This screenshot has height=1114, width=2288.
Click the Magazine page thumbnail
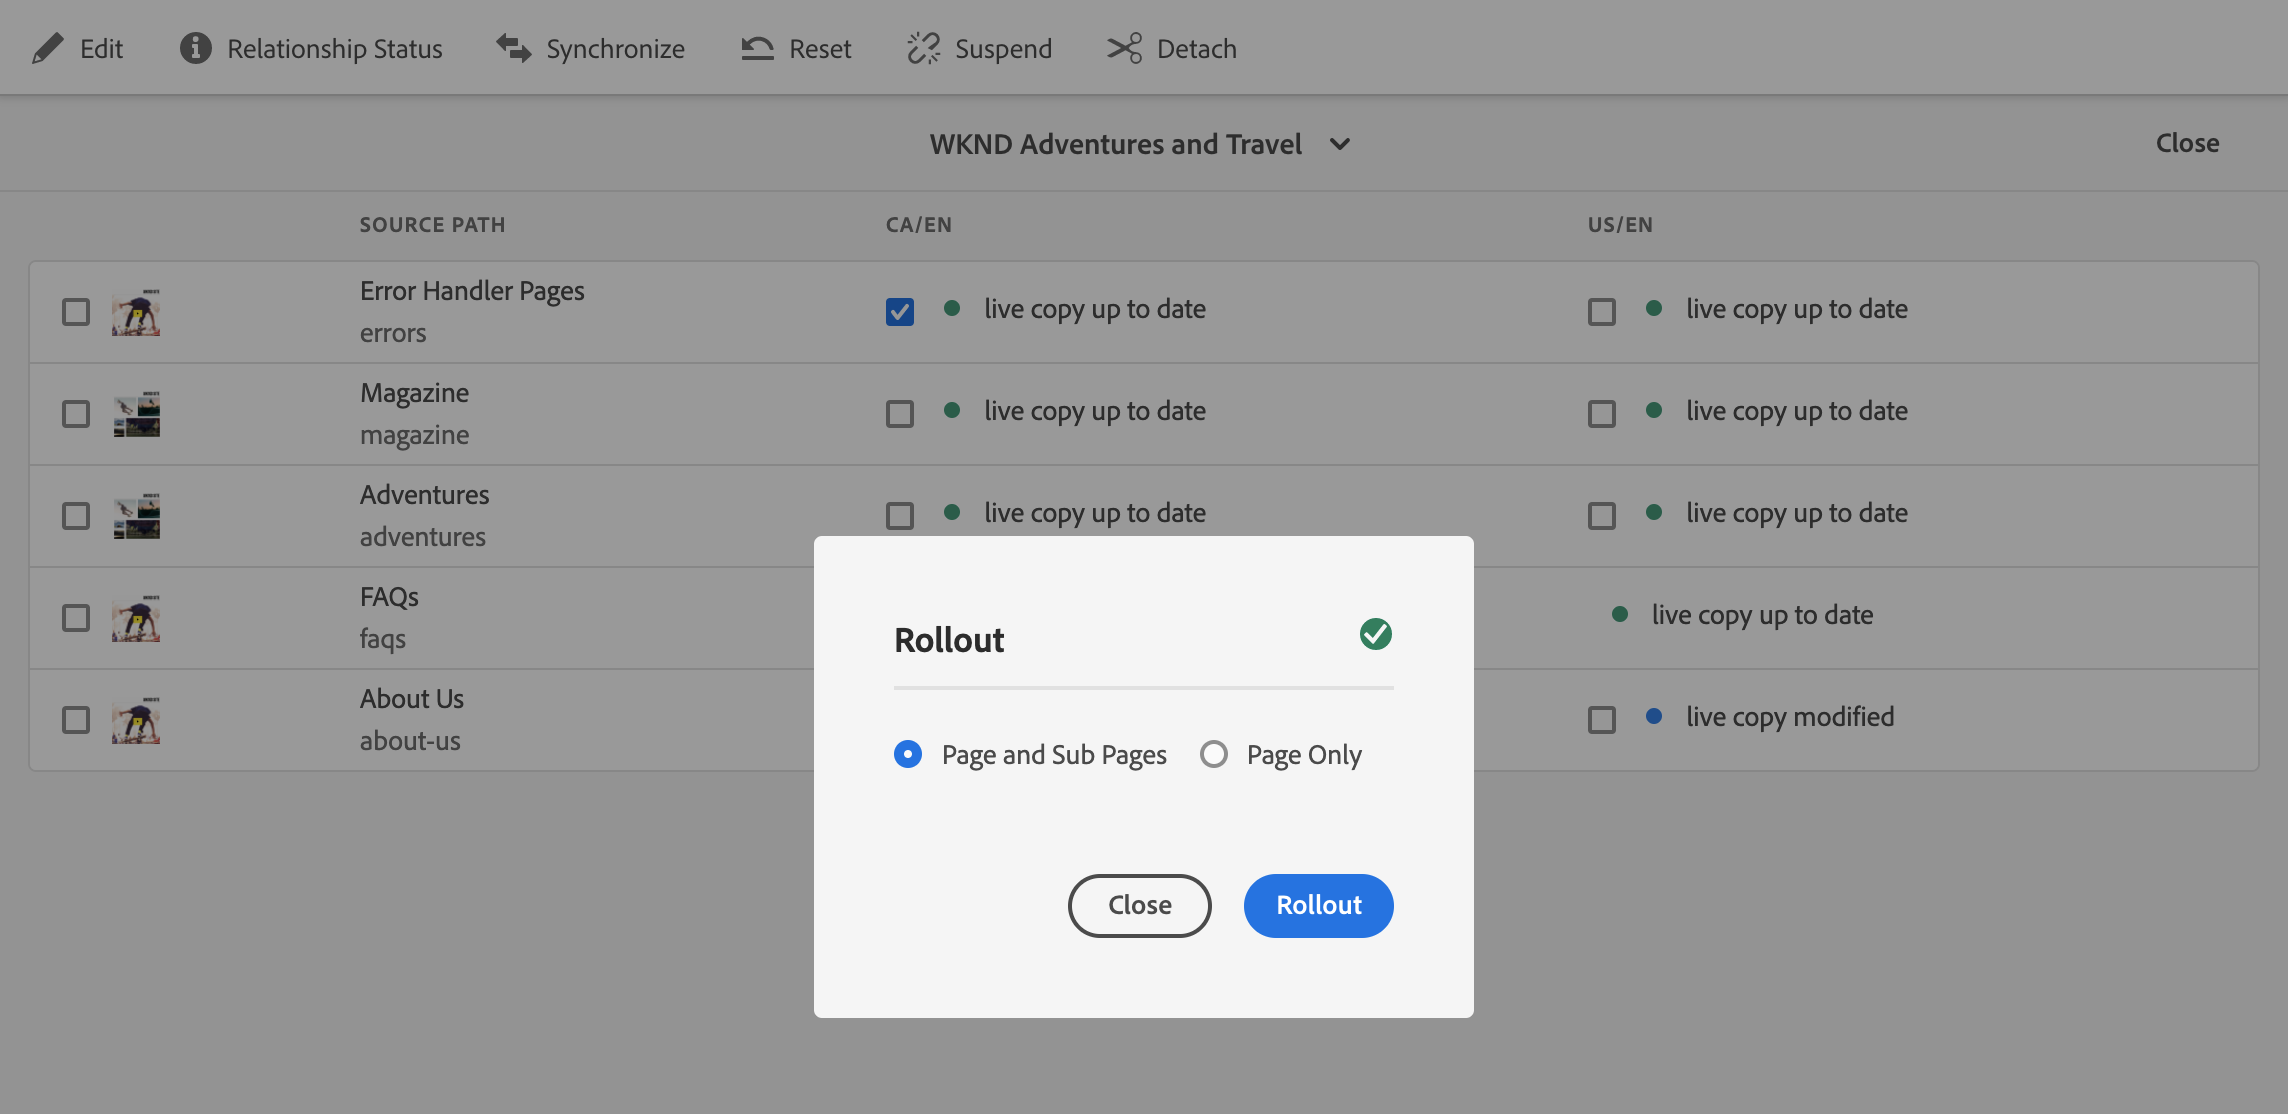coord(136,414)
